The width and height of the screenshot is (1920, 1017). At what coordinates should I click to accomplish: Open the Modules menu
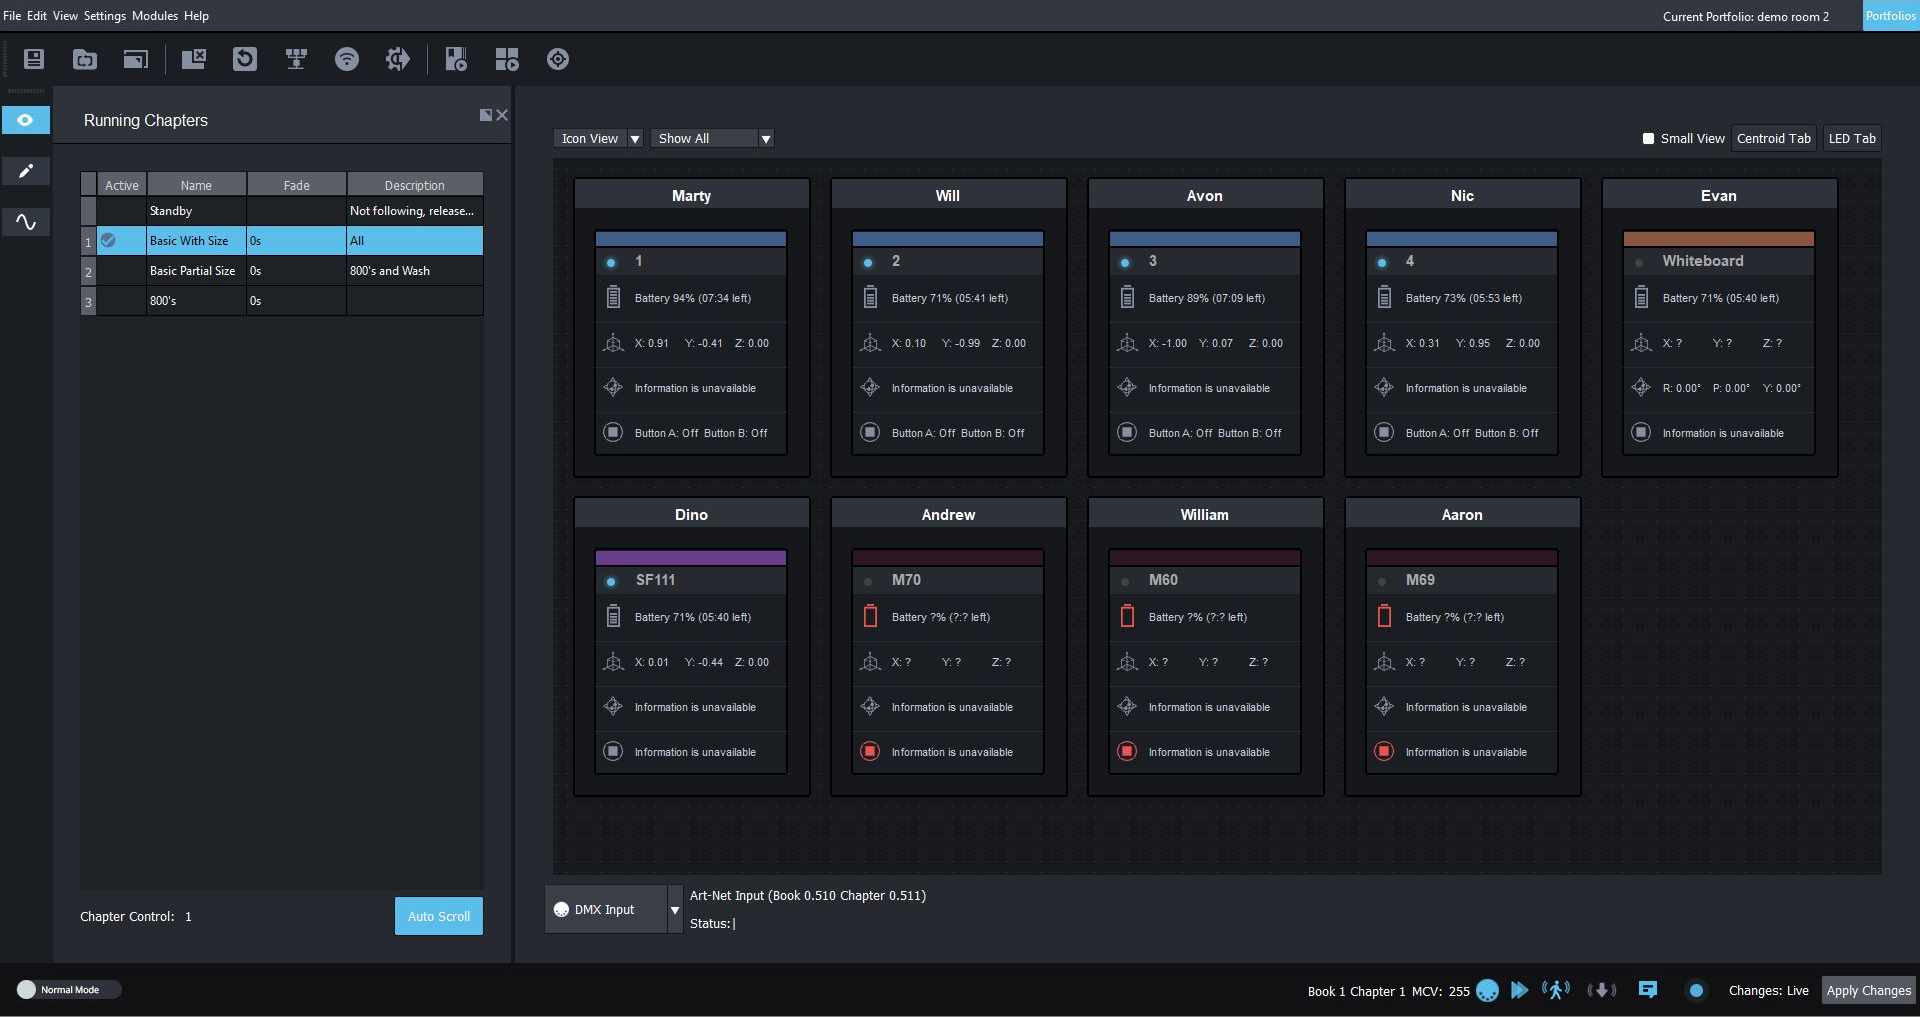(x=154, y=16)
